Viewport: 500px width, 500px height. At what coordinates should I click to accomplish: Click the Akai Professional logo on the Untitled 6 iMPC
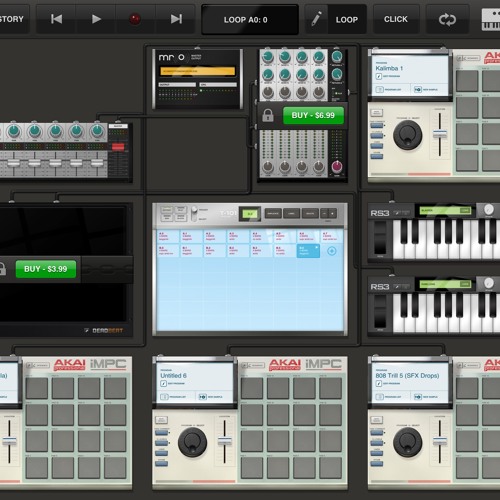tap(285, 365)
